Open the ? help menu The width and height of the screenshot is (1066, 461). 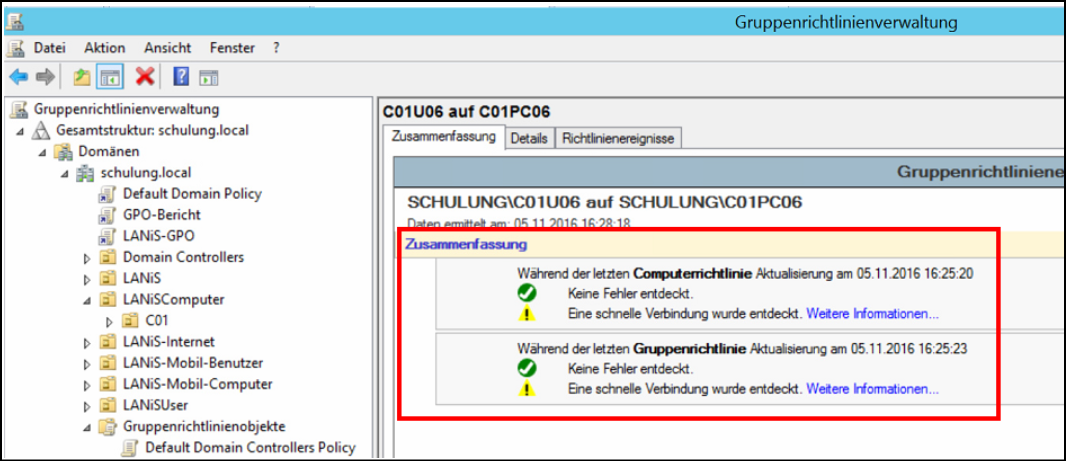[x=276, y=48]
